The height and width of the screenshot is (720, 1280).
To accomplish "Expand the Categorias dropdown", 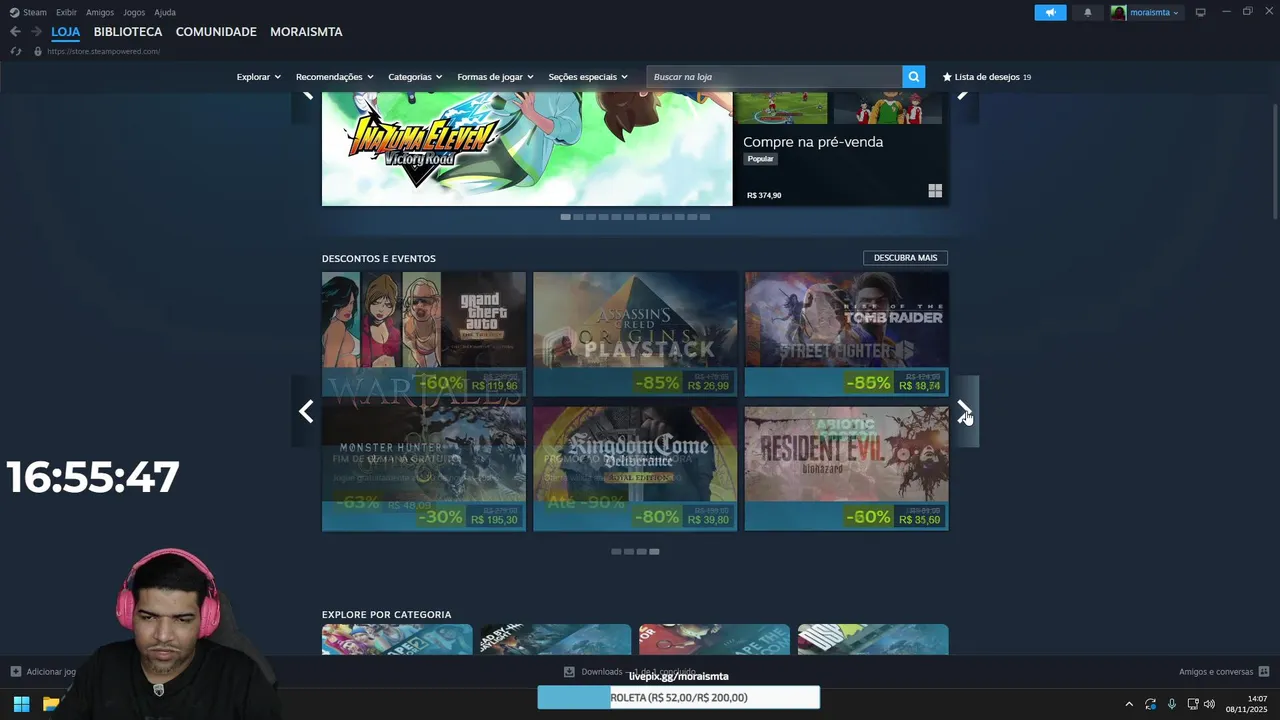I will pyautogui.click(x=415, y=77).
